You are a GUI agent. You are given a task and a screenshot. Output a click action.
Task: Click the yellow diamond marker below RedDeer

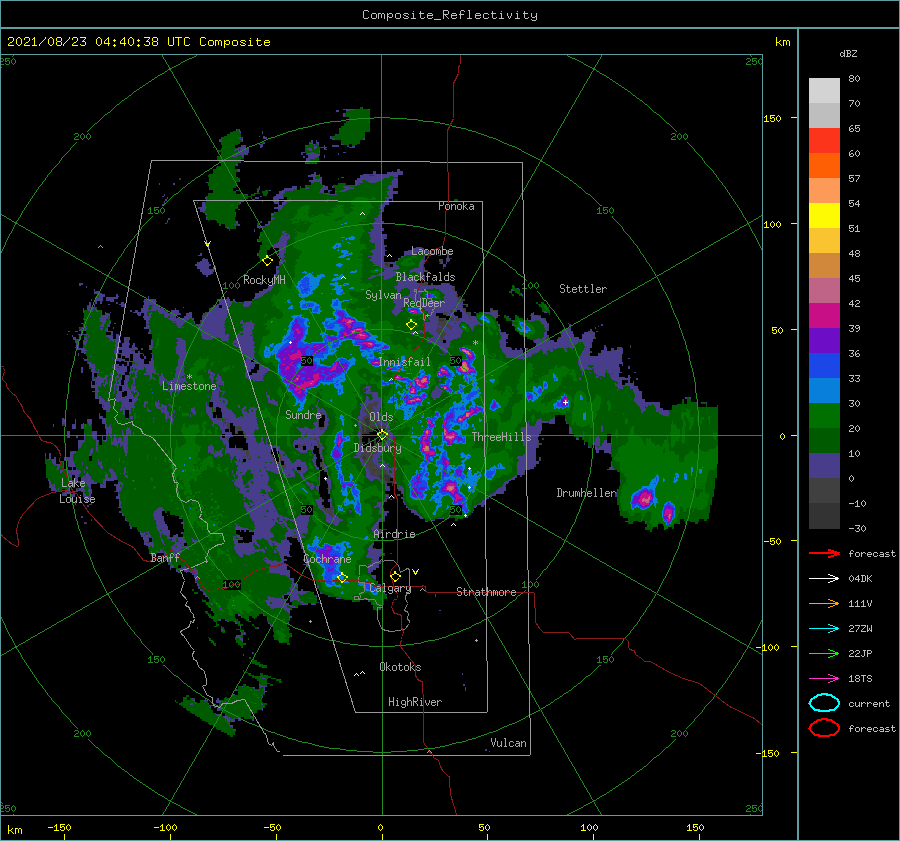(412, 325)
